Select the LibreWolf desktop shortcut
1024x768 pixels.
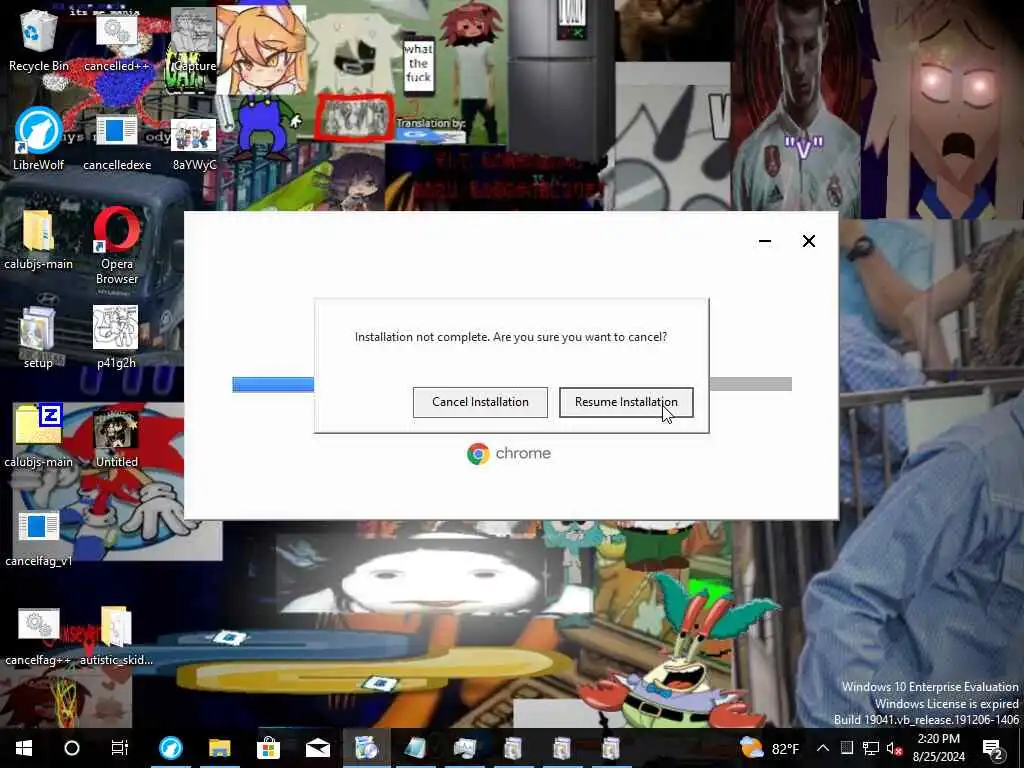[39, 139]
